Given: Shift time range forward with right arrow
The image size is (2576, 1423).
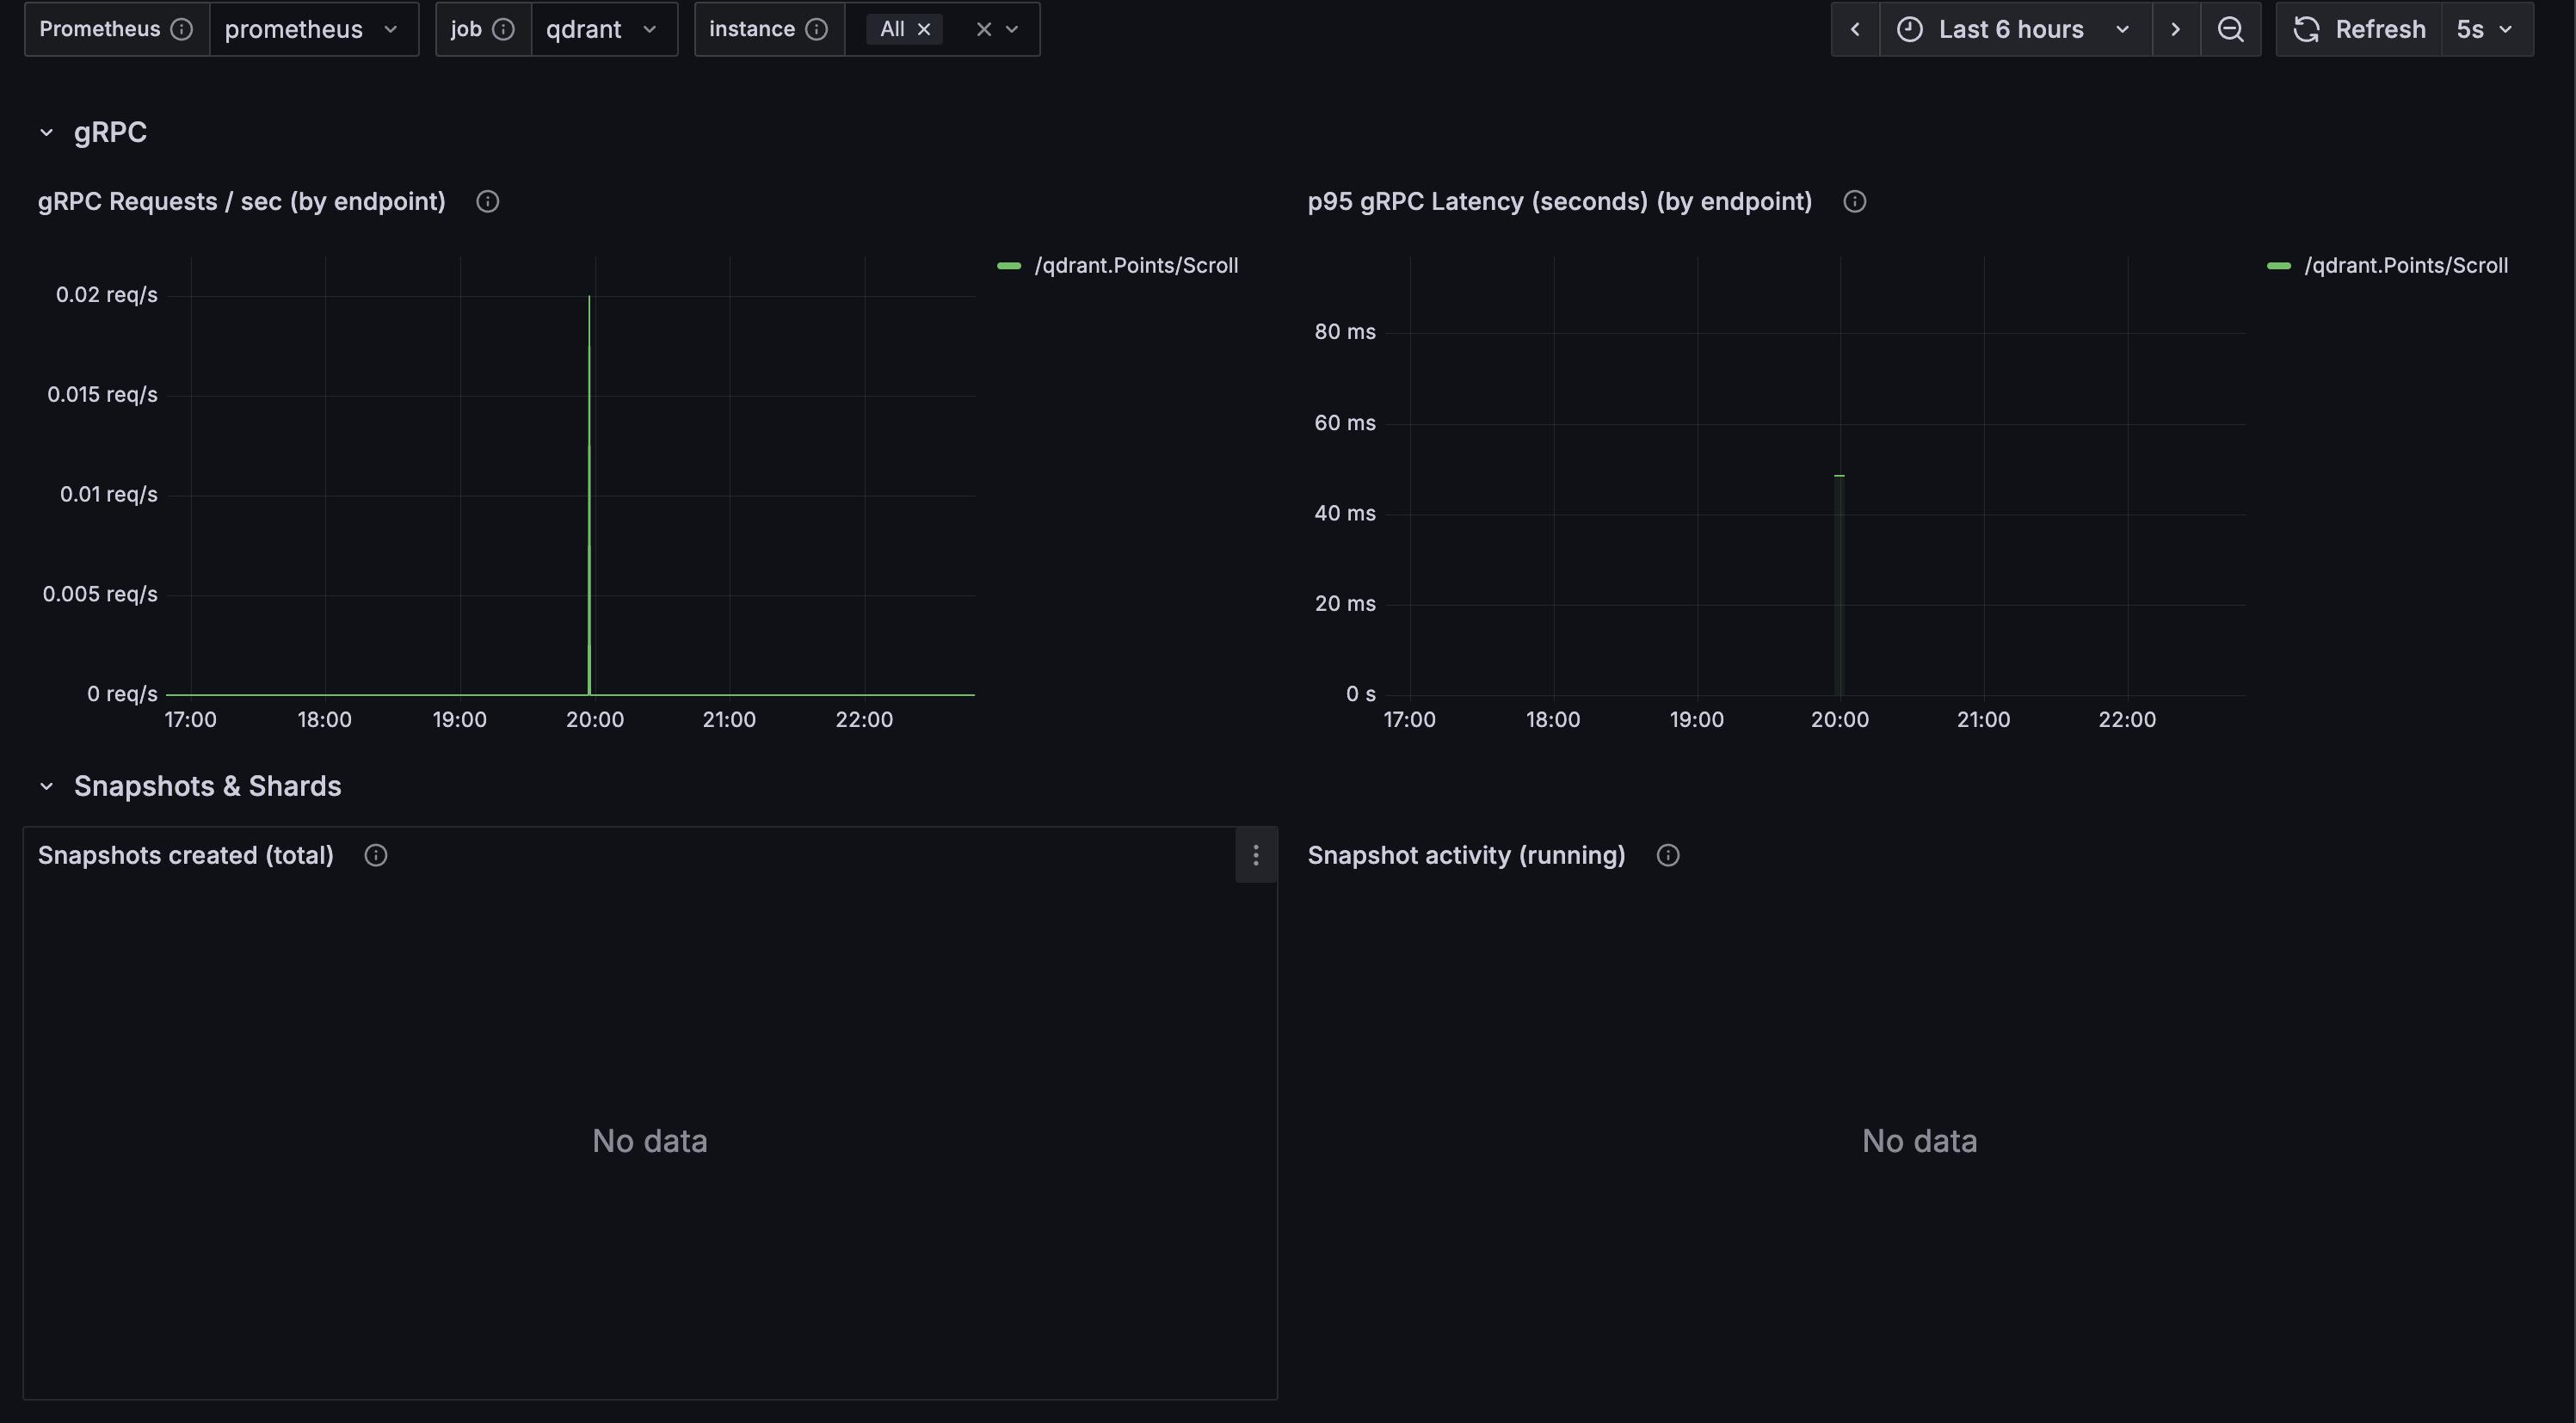Looking at the screenshot, I should (x=2175, y=29).
